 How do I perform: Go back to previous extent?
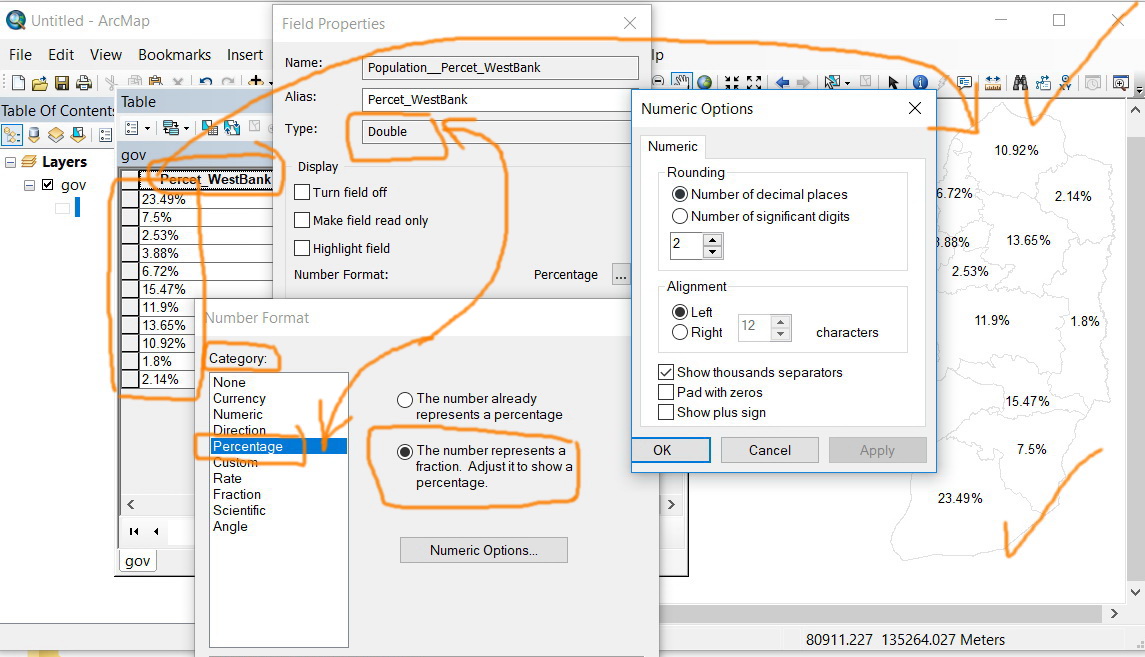point(782,82)
